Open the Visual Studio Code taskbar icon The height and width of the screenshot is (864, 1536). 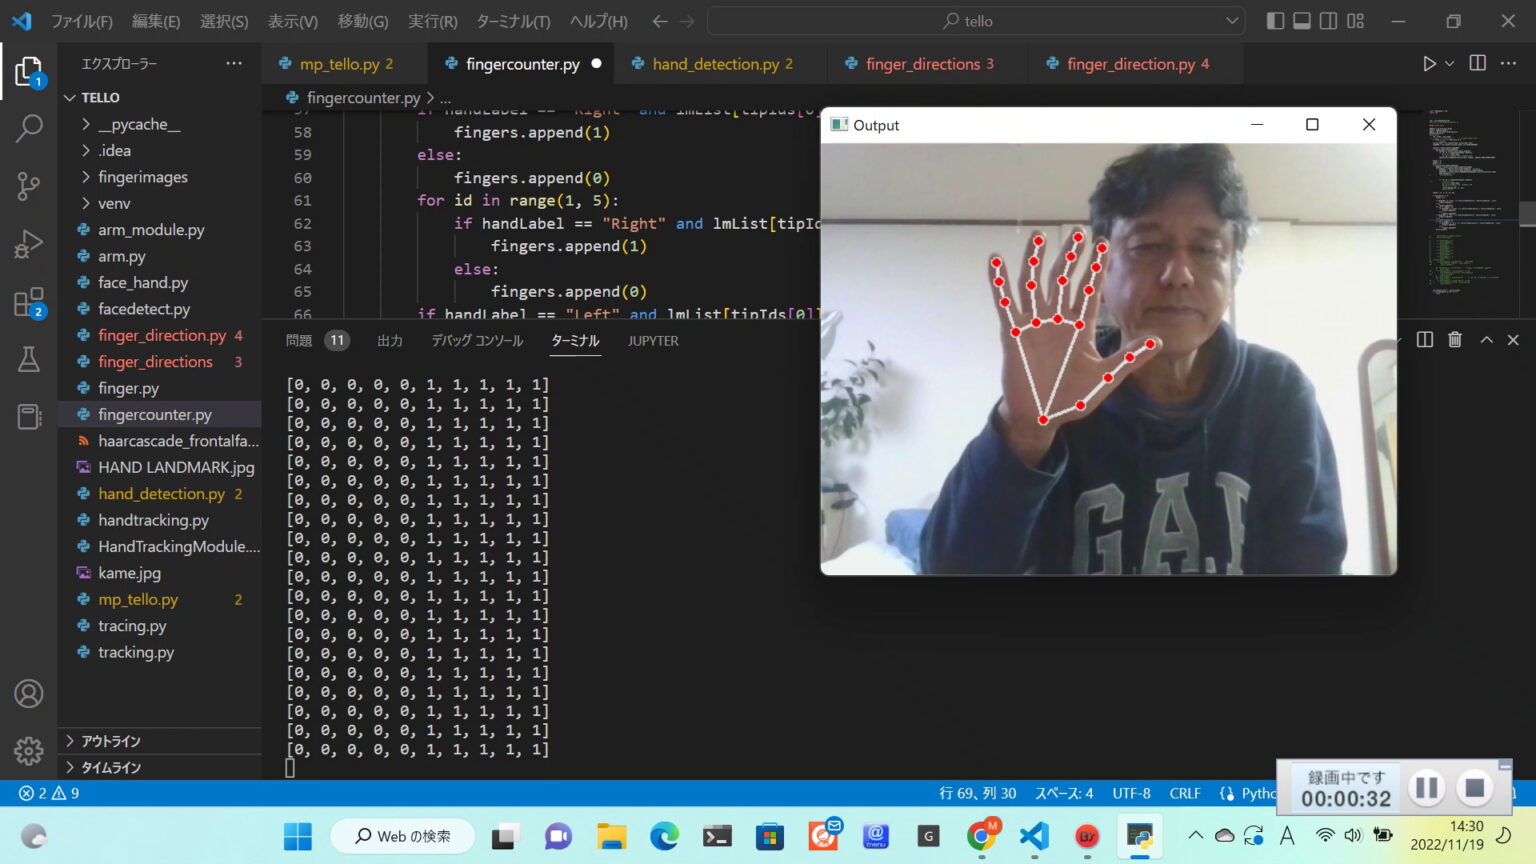coord(1033,836)
